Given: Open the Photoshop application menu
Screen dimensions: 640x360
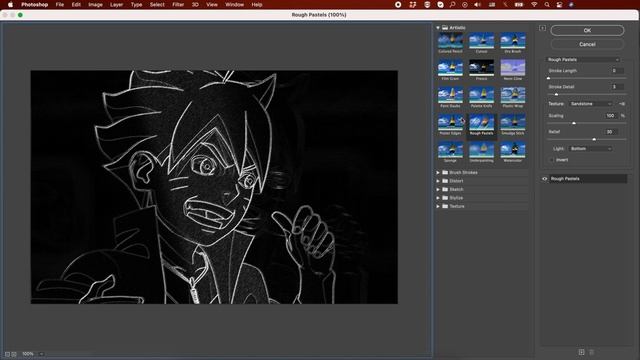Looking at the screenshot, I should click(35, 4).
